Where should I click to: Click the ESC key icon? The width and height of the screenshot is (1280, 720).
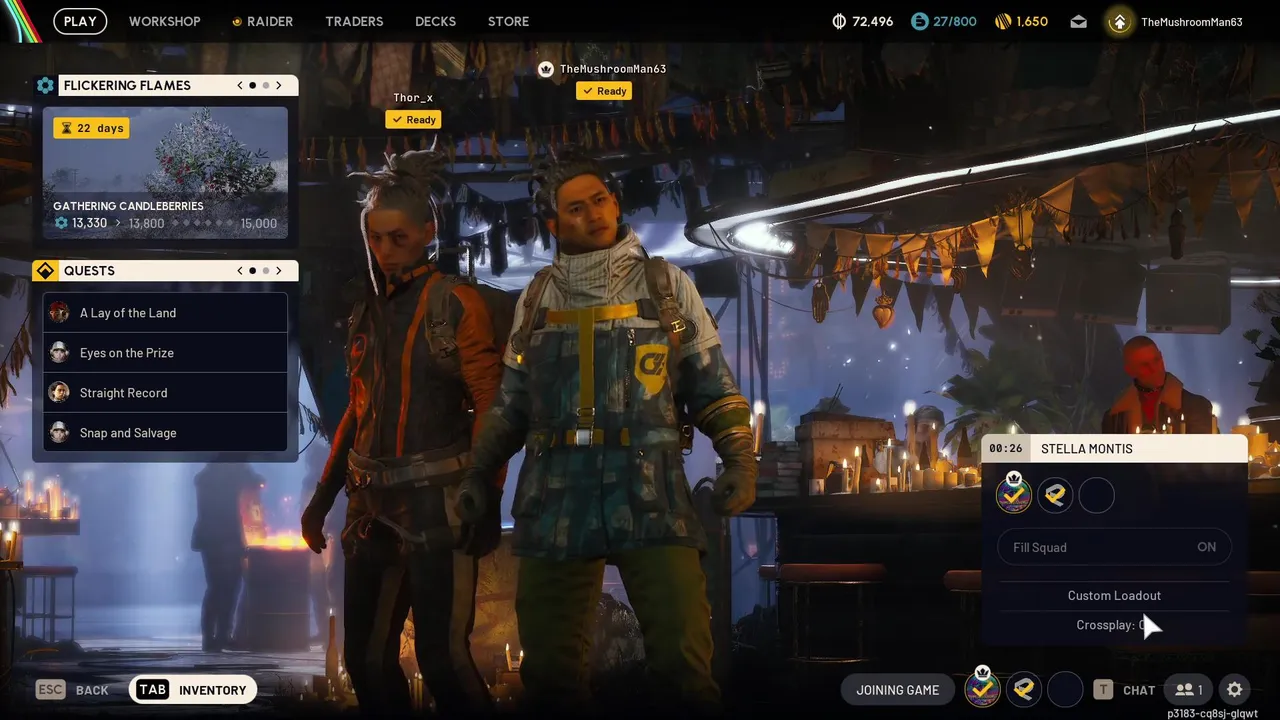tap(50, 689)
